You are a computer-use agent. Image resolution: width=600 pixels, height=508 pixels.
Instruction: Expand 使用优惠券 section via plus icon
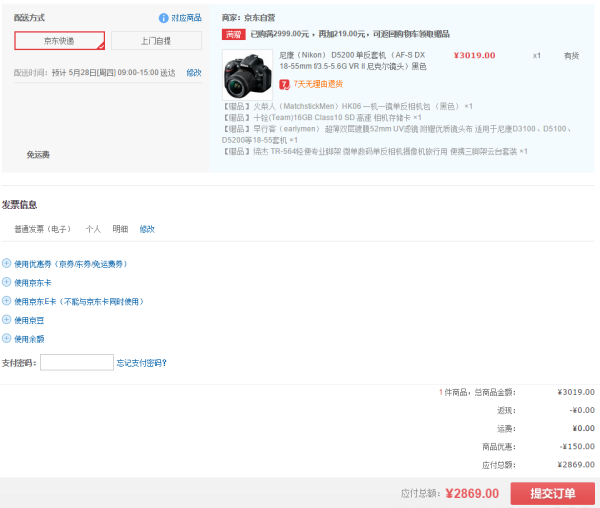7,263
